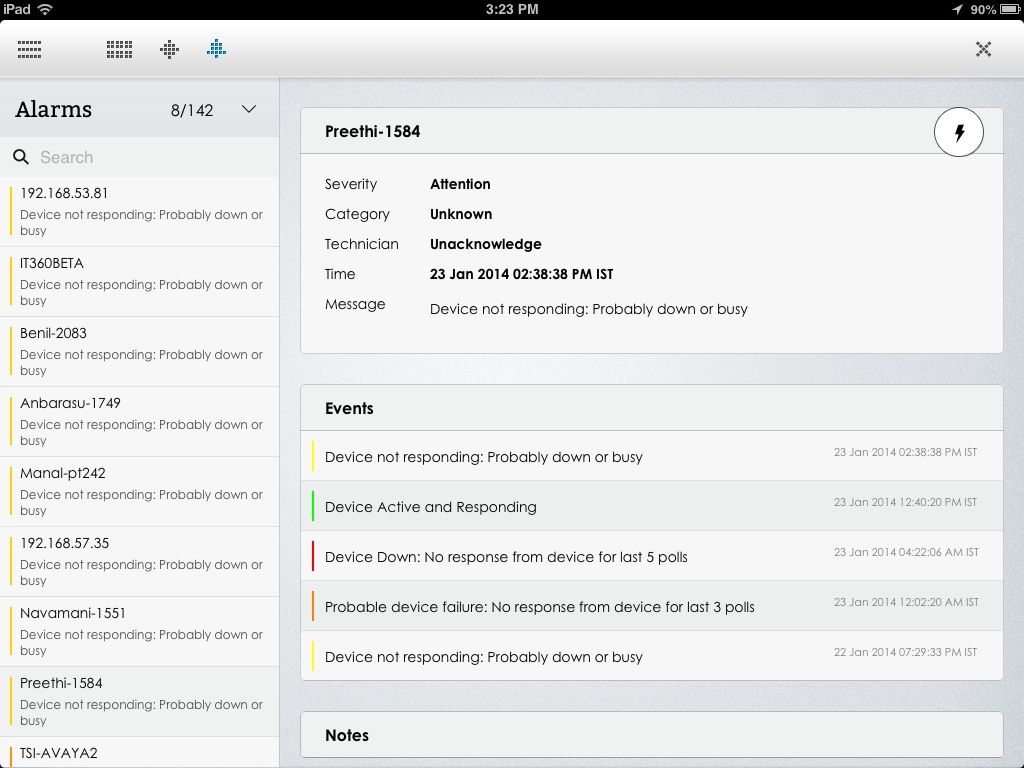Tap the battery 90% indicator
This screenshot has width=1024, height=768.
click(x=995, y=9)
